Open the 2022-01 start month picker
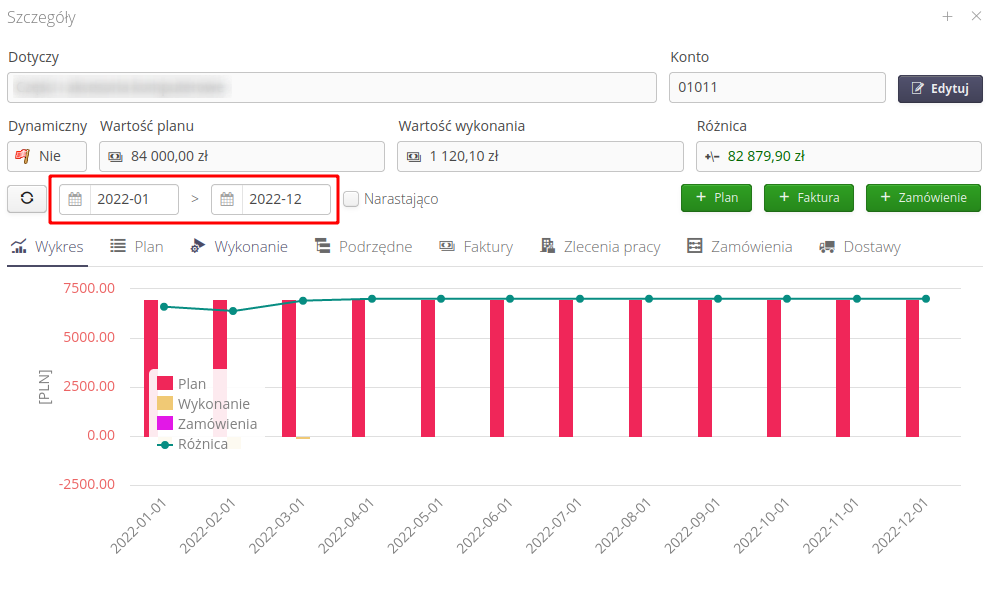Screen dimensions: 993x595 pyautogui.click(x=134, y=199)
